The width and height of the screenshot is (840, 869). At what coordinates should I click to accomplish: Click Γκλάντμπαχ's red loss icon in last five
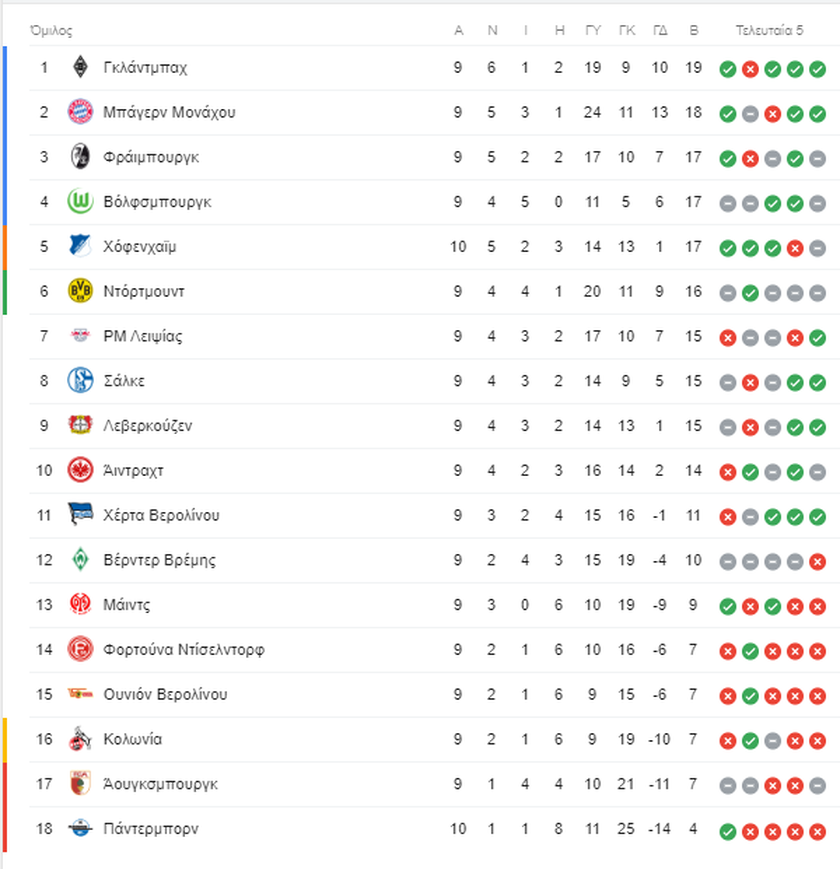[x=750, y=69]
